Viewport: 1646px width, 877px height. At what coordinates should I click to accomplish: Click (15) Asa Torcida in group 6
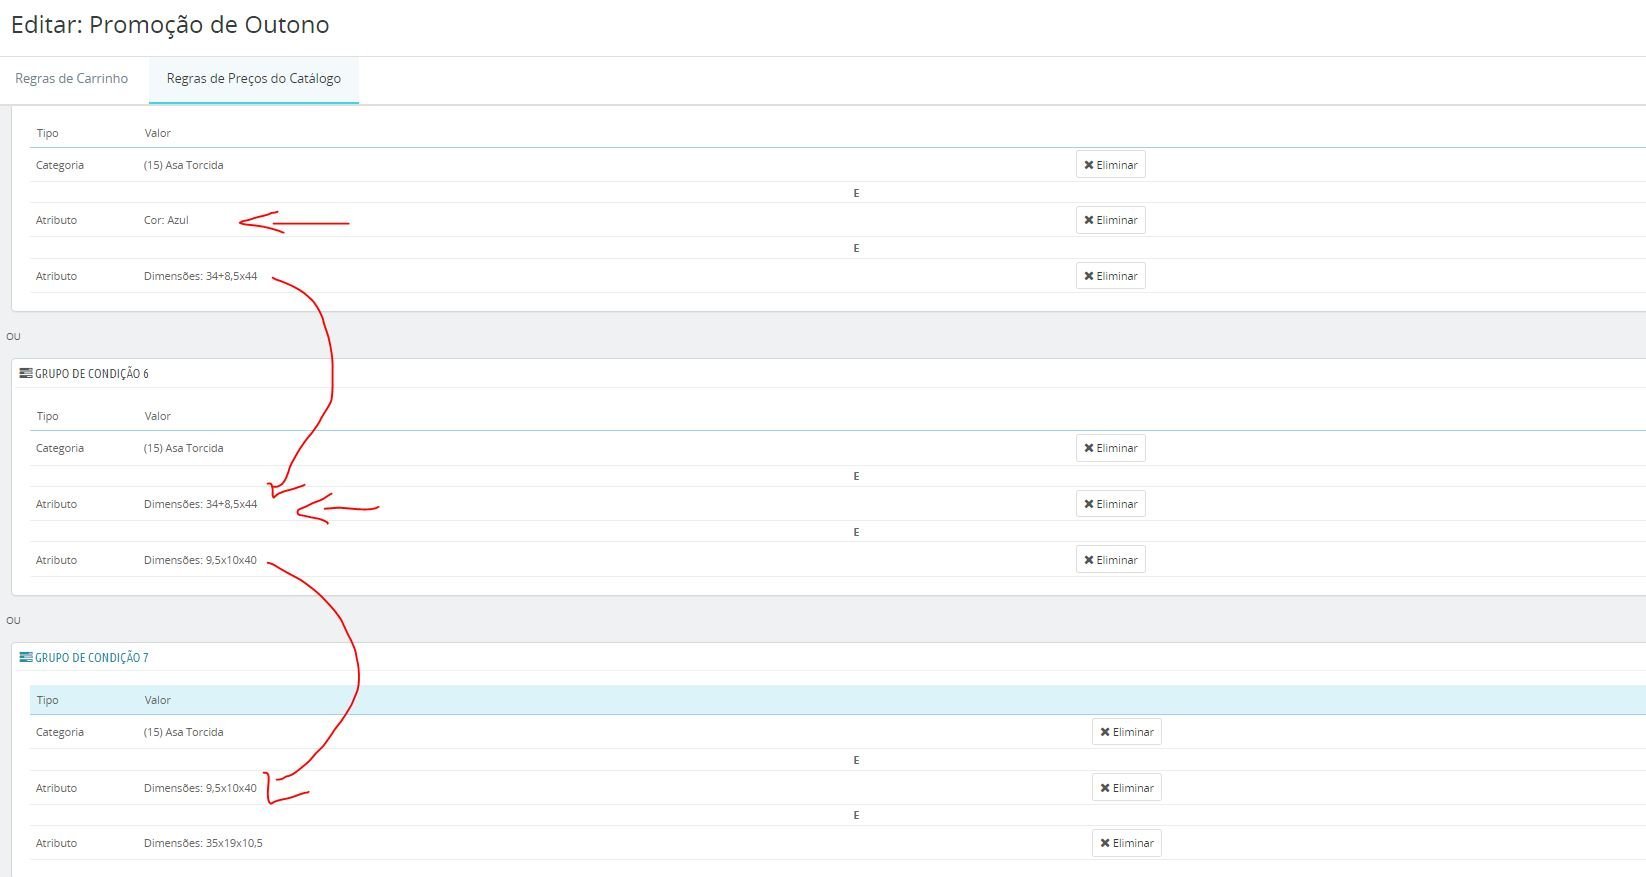pyautogui.click(x=183, y=448)
